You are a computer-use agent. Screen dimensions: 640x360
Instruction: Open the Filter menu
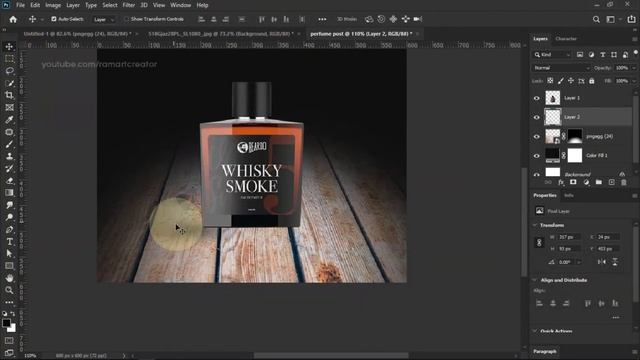tap(129, 5)
